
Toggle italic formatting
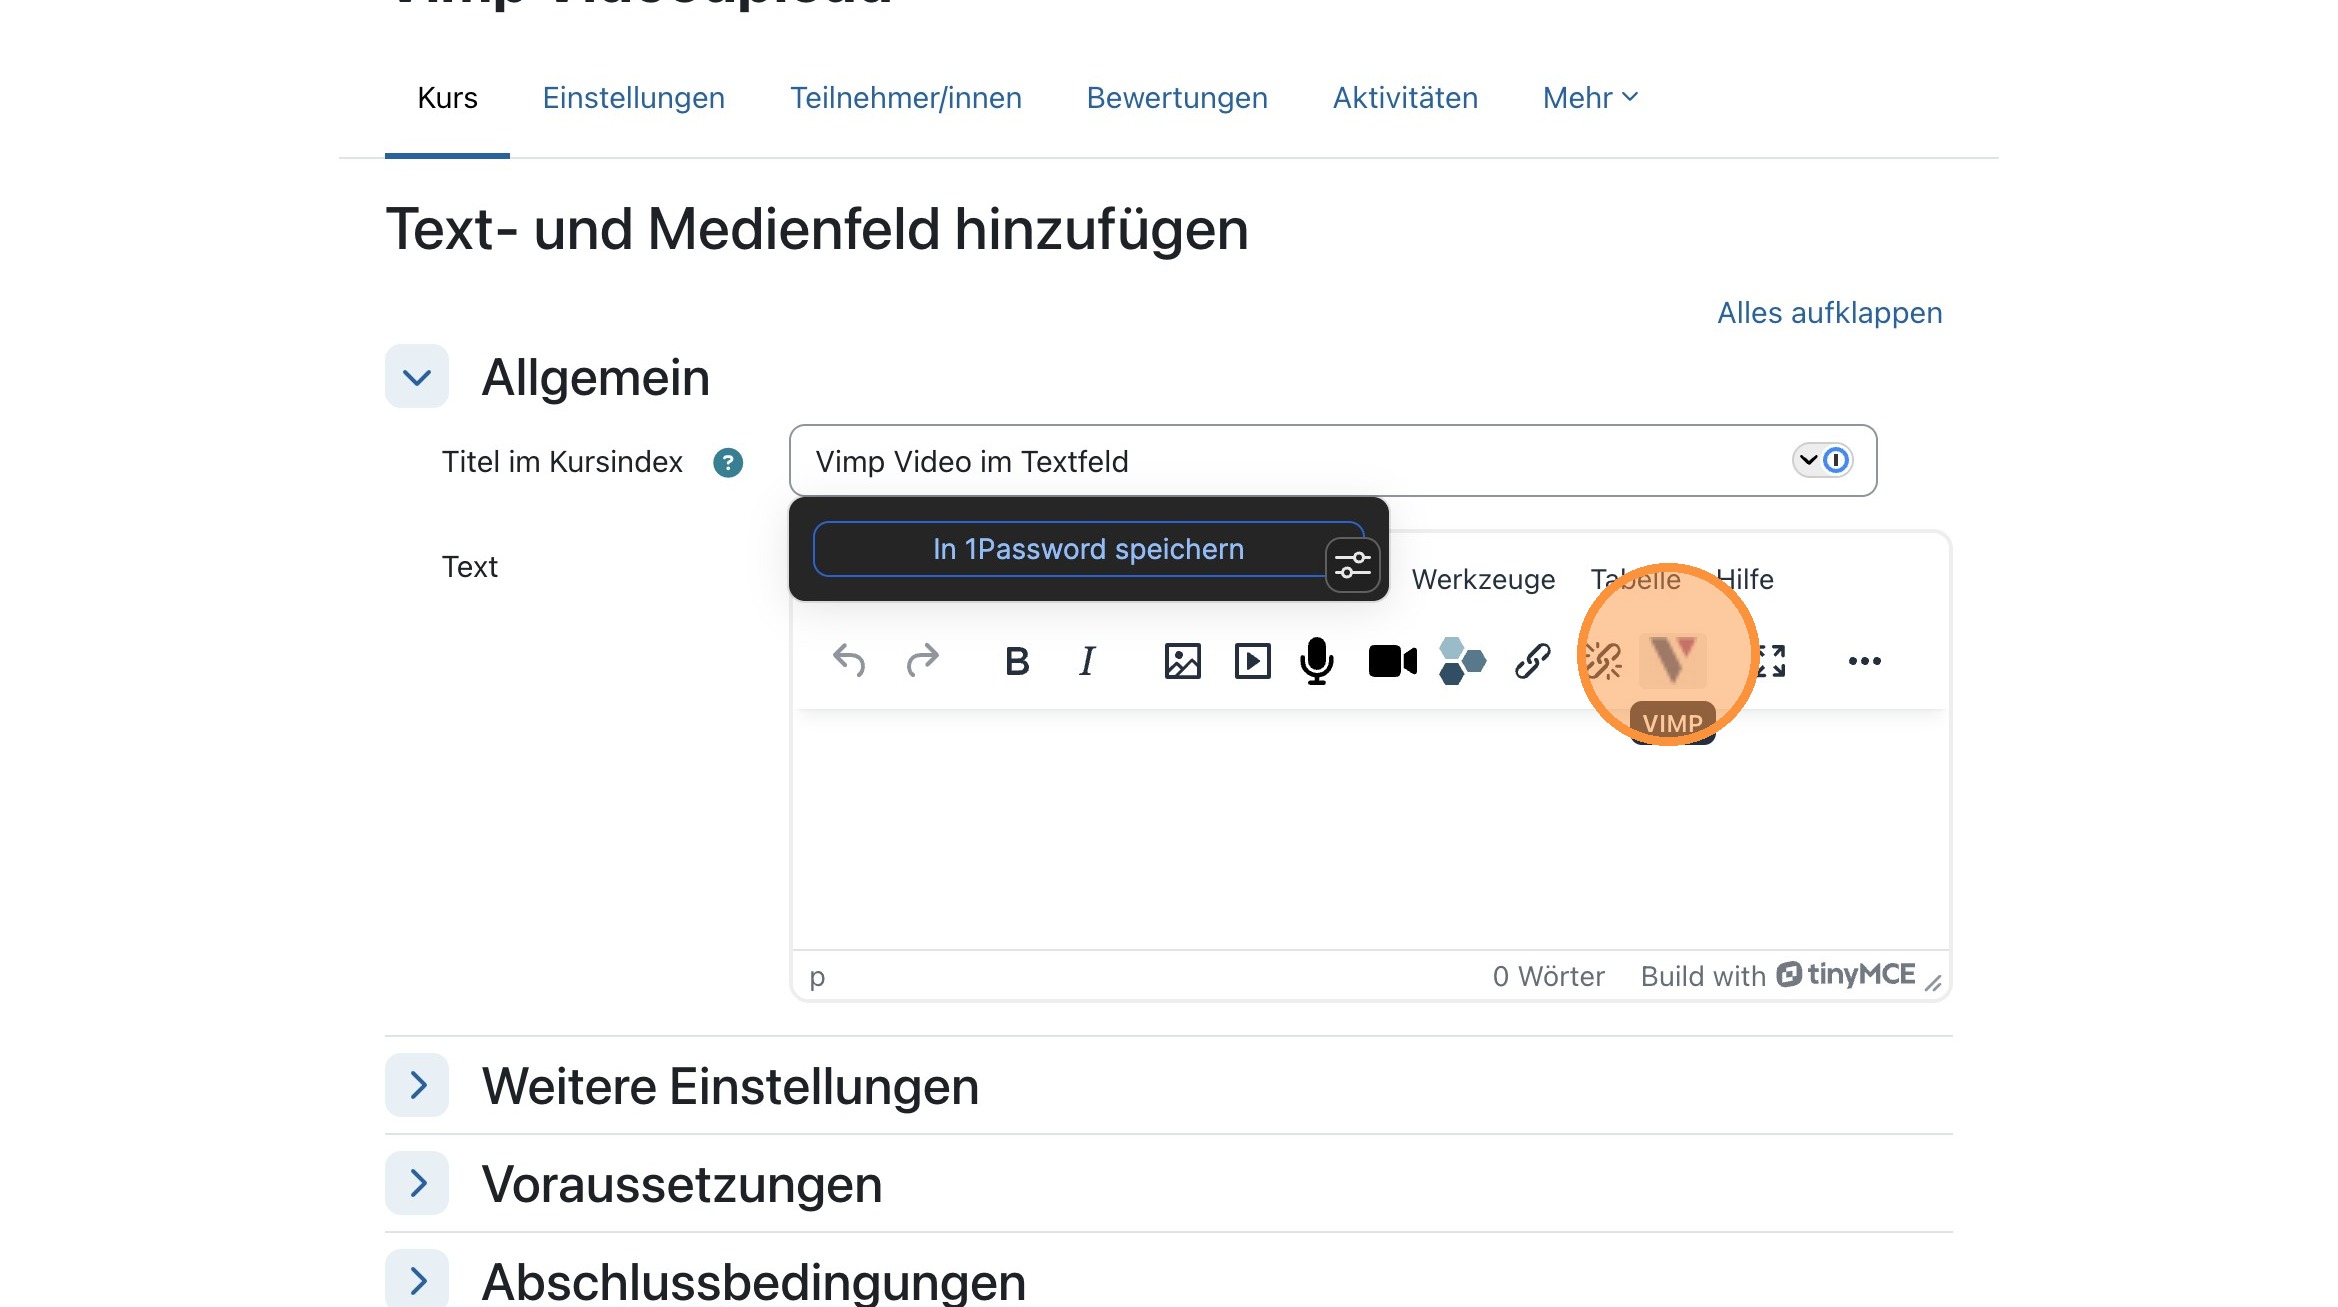1086,660
